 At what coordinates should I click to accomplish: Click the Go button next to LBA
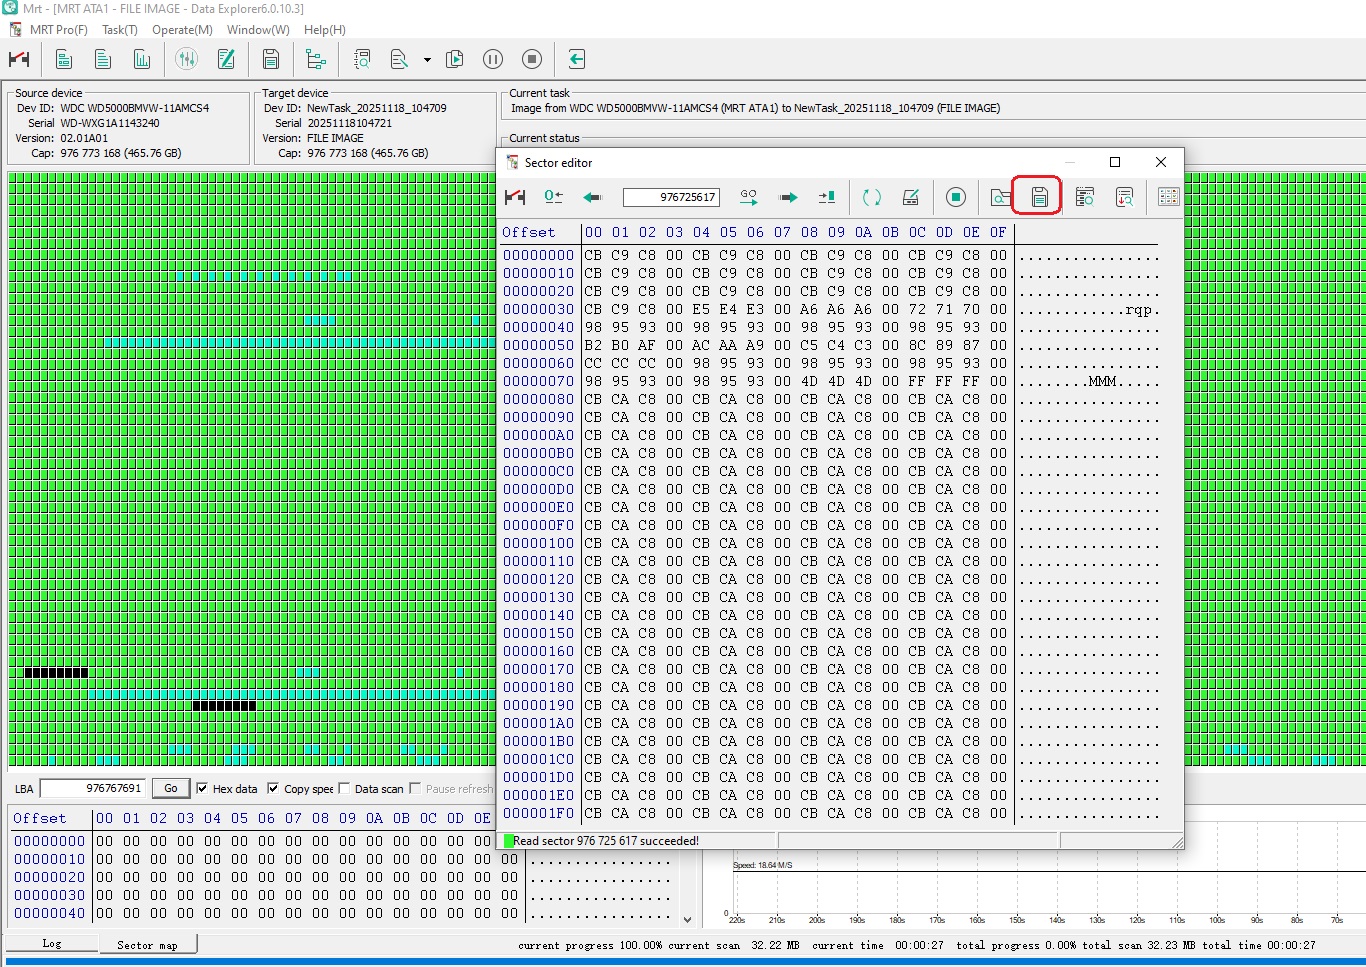[x=171, y=788]
